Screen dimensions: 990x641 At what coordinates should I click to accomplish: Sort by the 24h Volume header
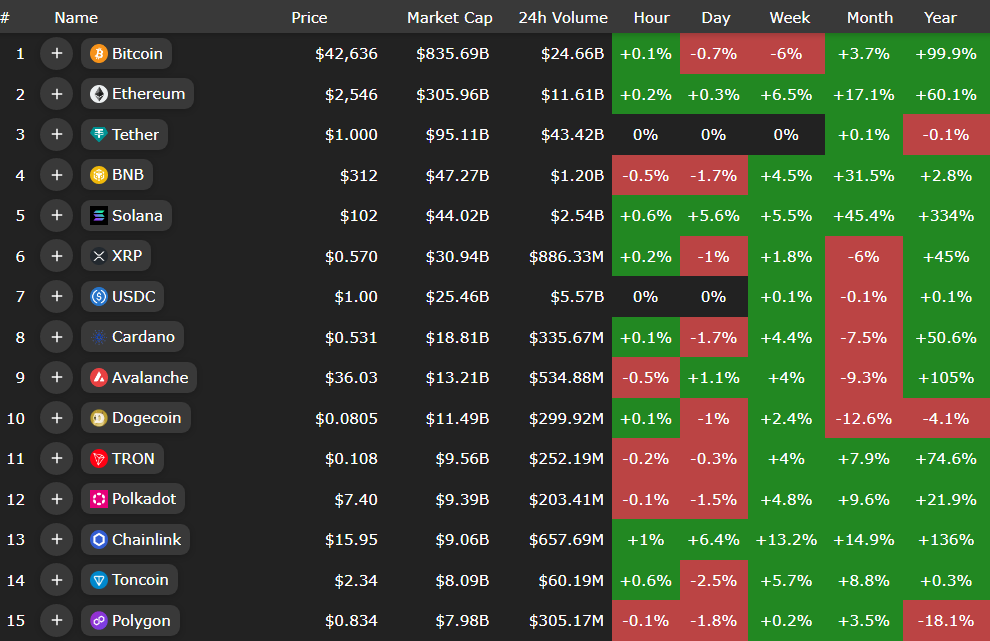562,18
